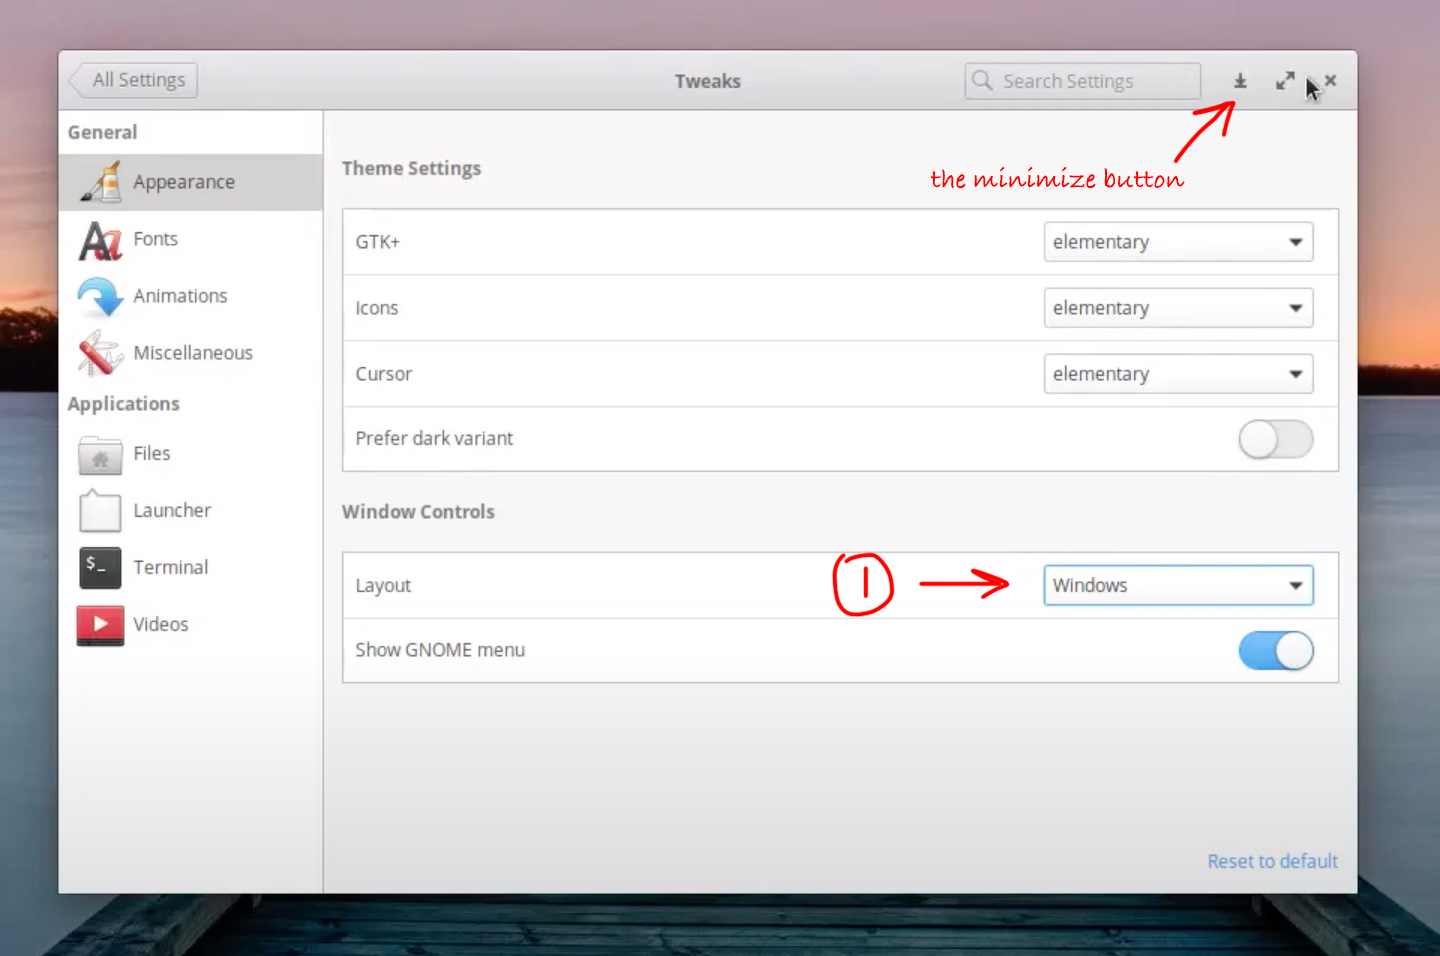Go back to All Settings
1440x956 pixels.
135,80
